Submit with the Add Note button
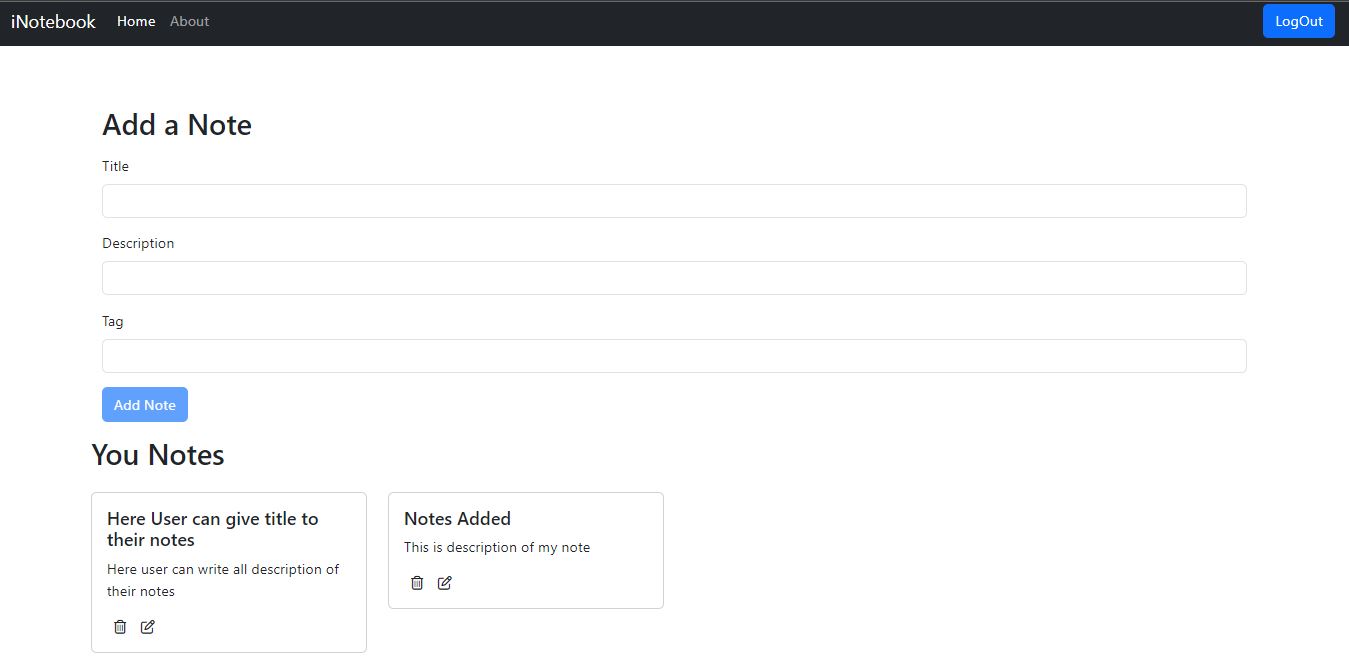This screenshot has width=1349, height=659. tap(145, 405)
